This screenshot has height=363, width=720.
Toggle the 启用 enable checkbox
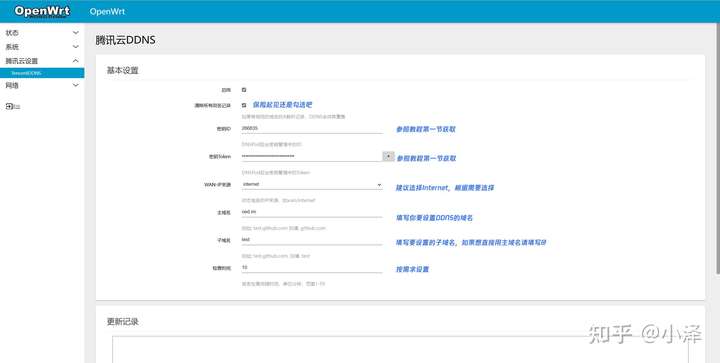(244, 90)
